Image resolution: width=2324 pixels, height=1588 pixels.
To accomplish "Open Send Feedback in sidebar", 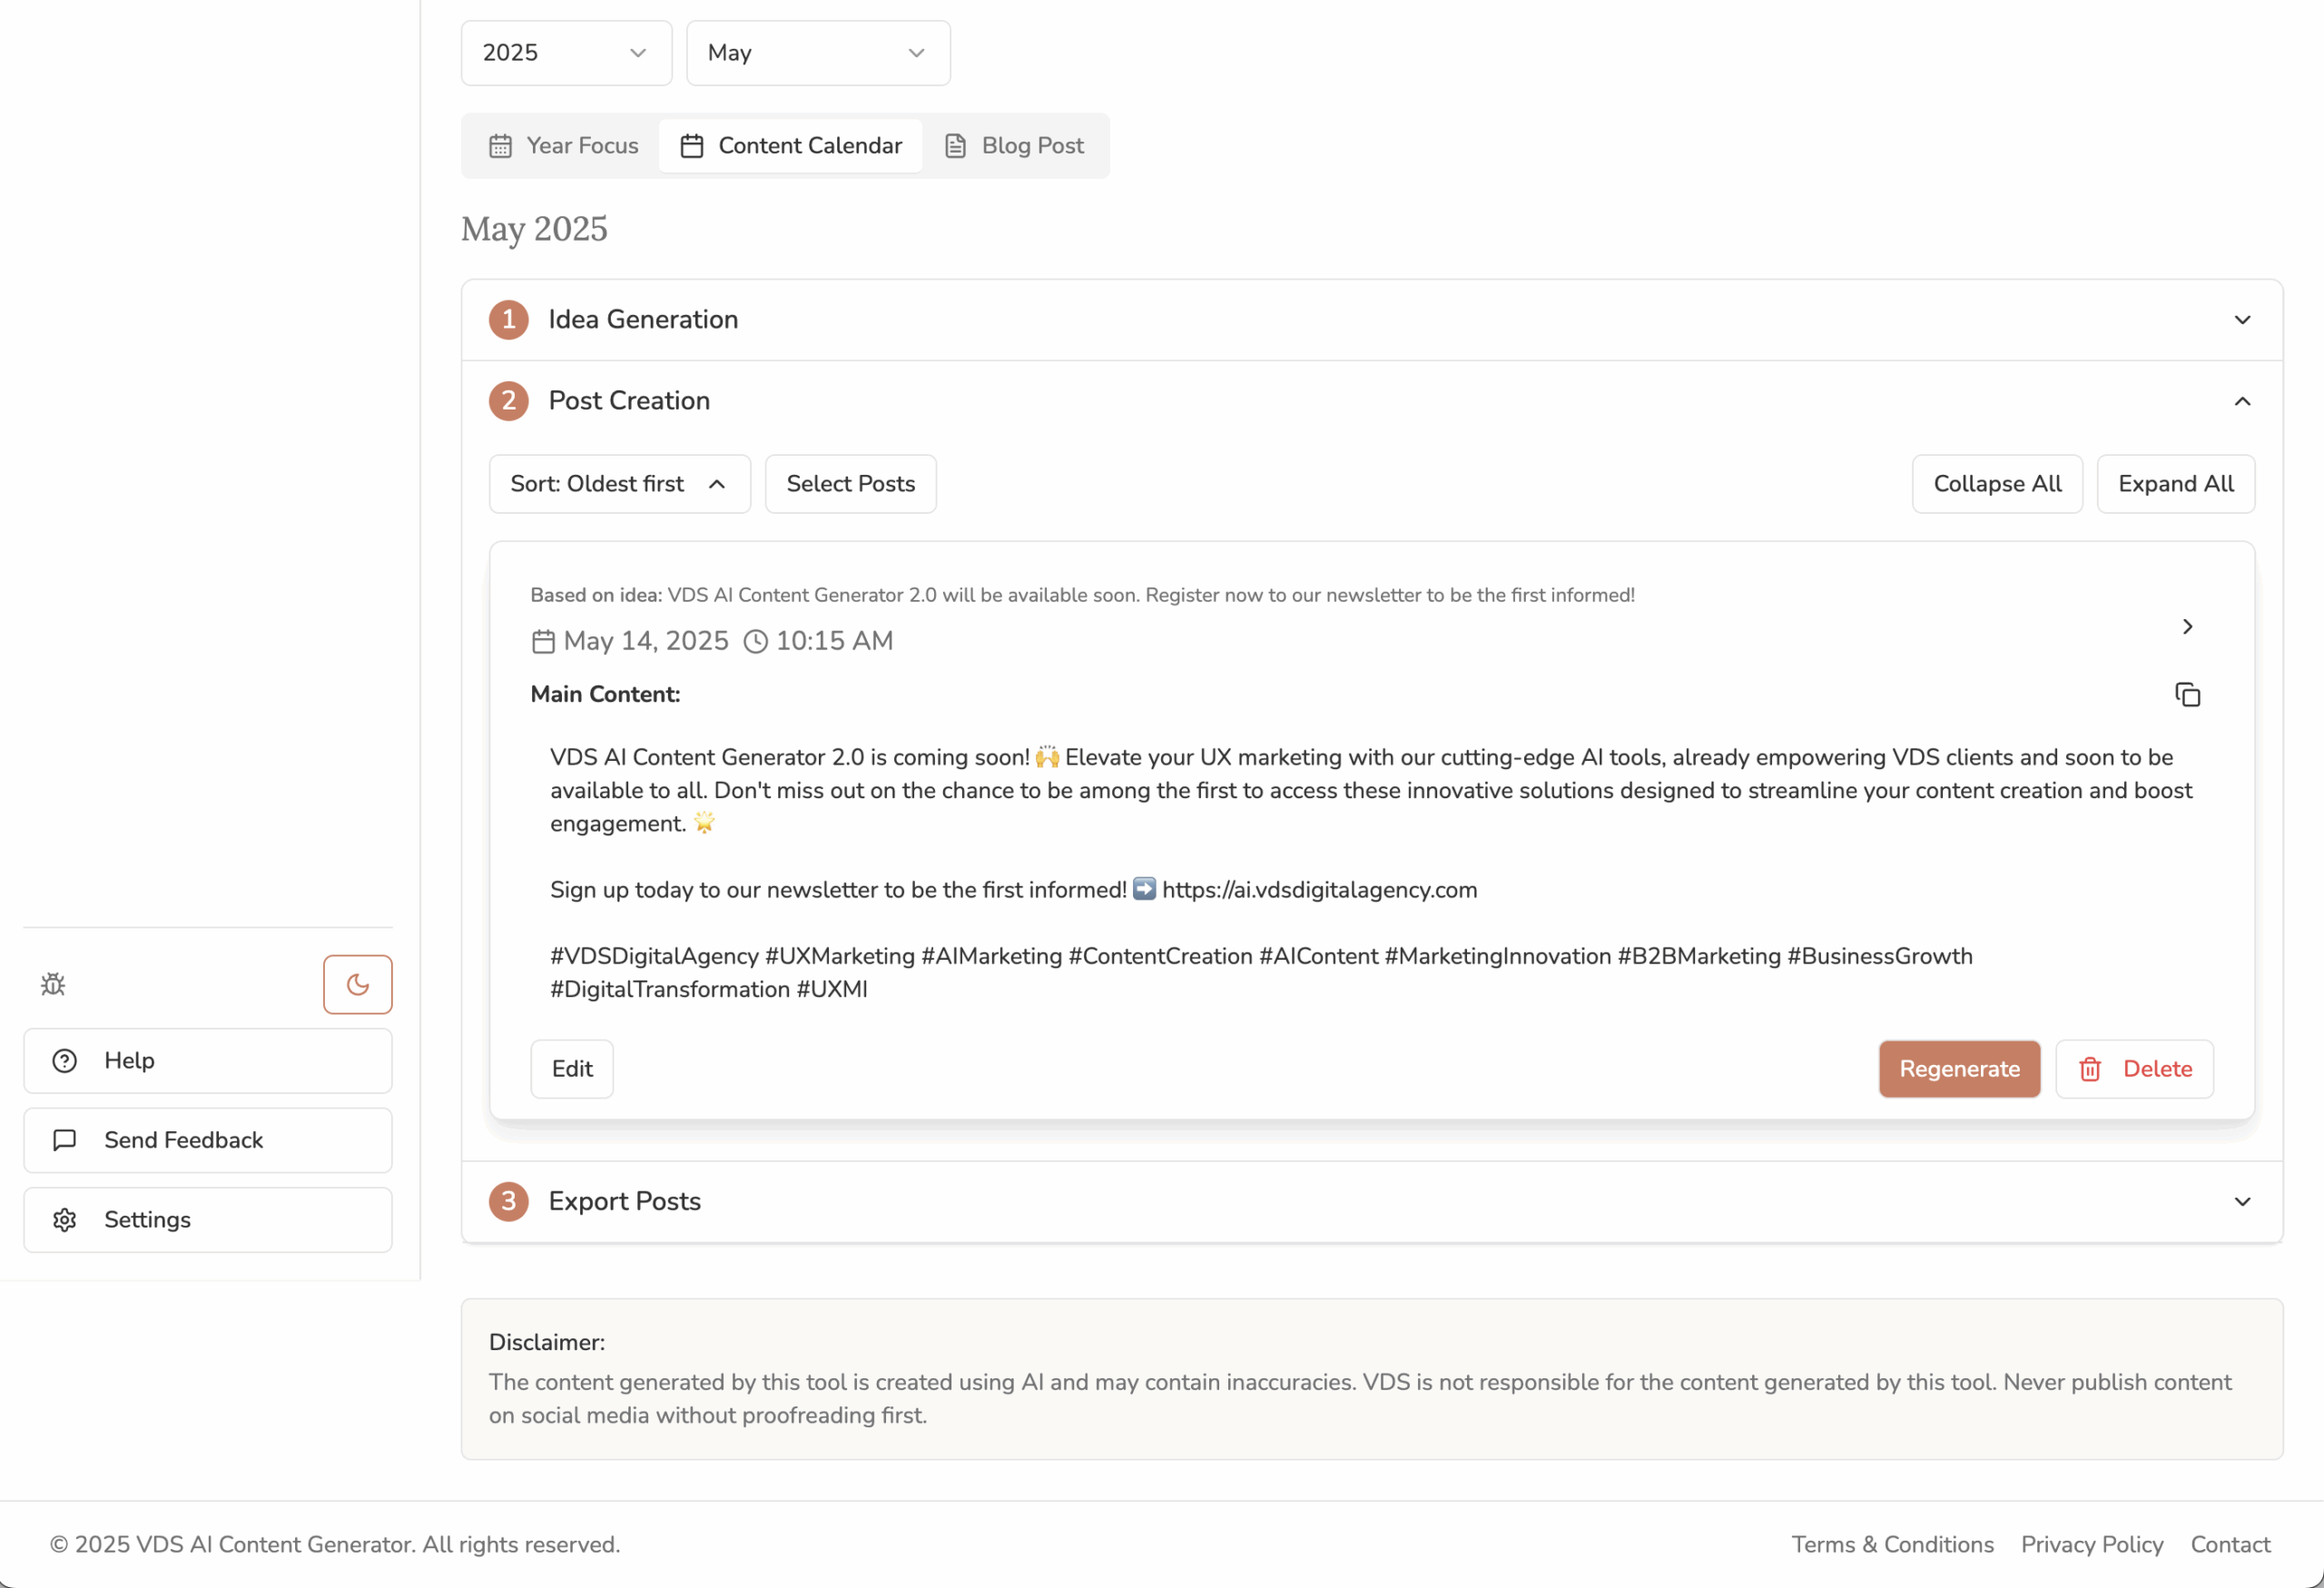I will (x=208, y=1140).
